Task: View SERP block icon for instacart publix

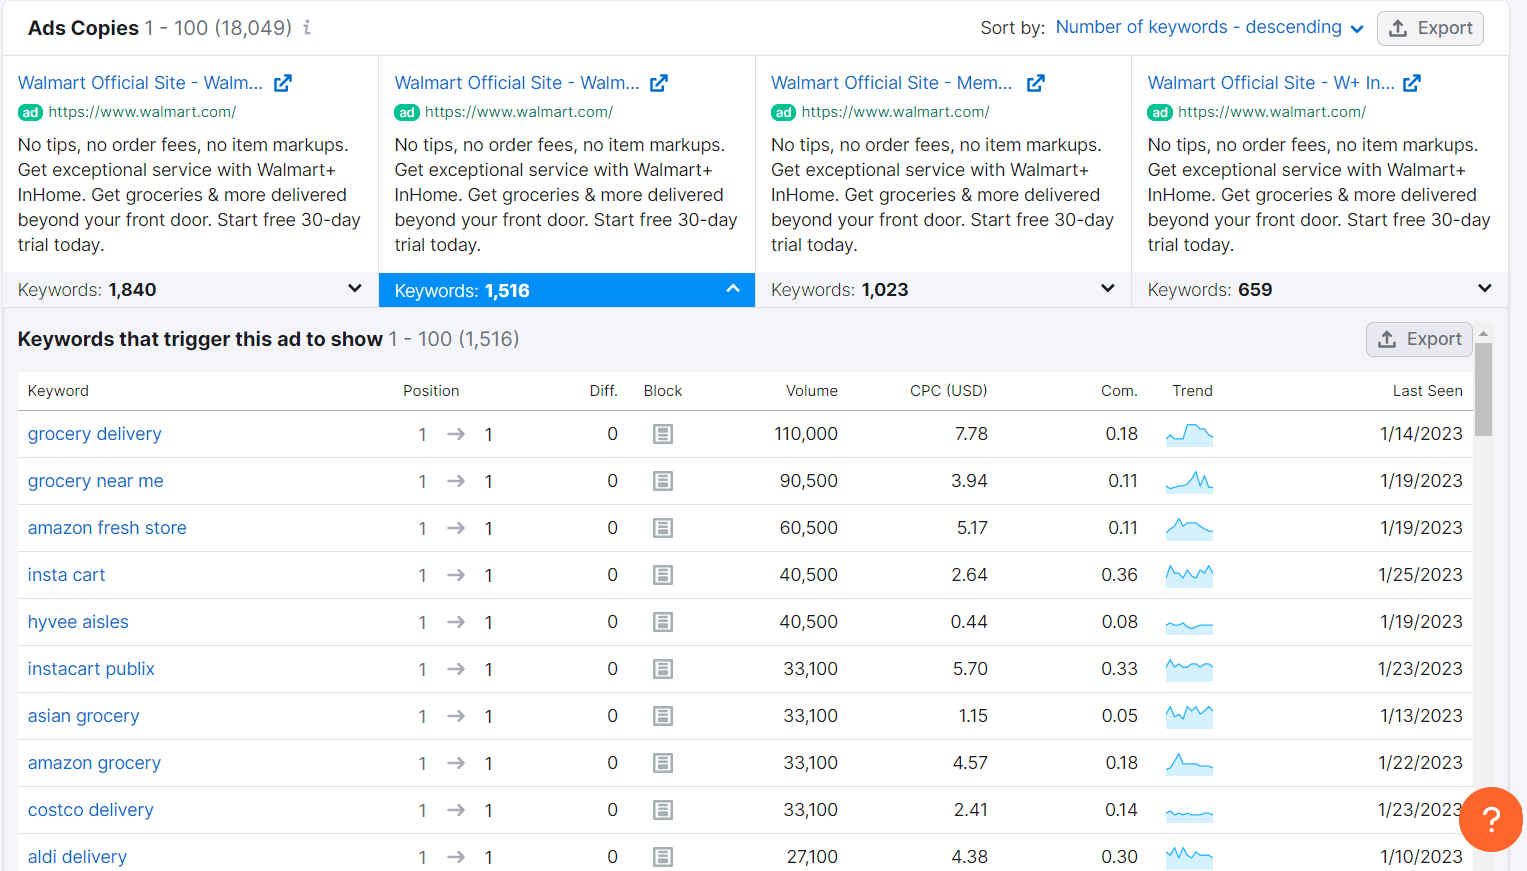Action: (663, 669)
